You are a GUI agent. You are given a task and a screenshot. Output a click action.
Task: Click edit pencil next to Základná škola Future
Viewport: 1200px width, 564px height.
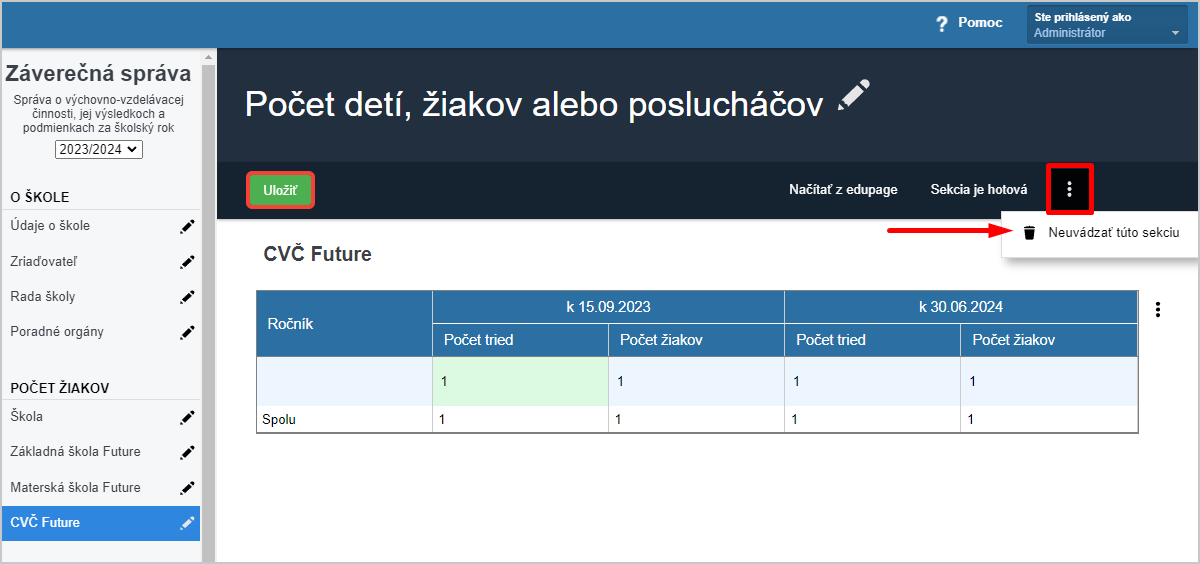[x=187, y=452]
